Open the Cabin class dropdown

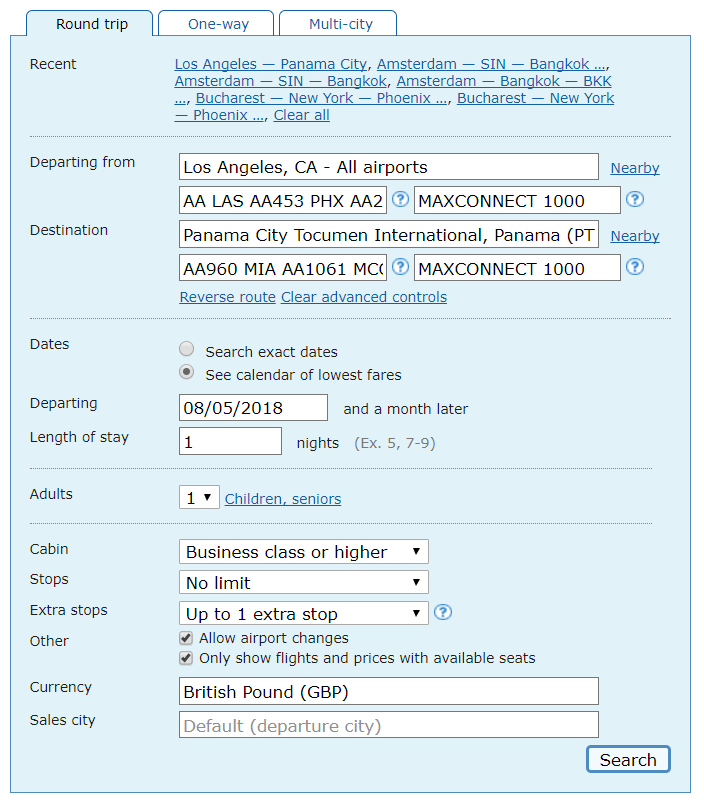(304, 552)
